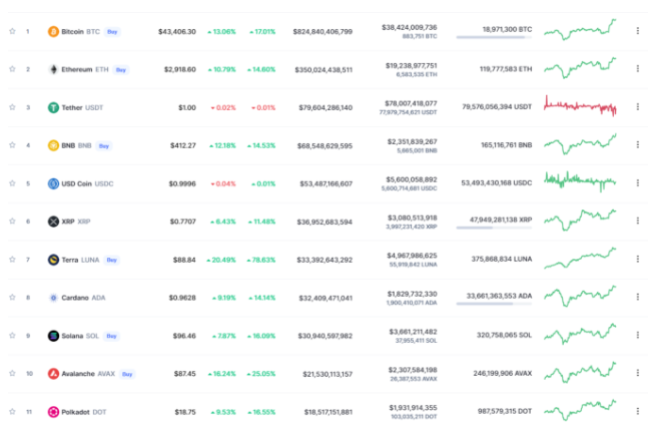The height and width of the screenshot is (430, 661).
Task: Click the BNB yellow logo icon
Action: click(53, 145)
